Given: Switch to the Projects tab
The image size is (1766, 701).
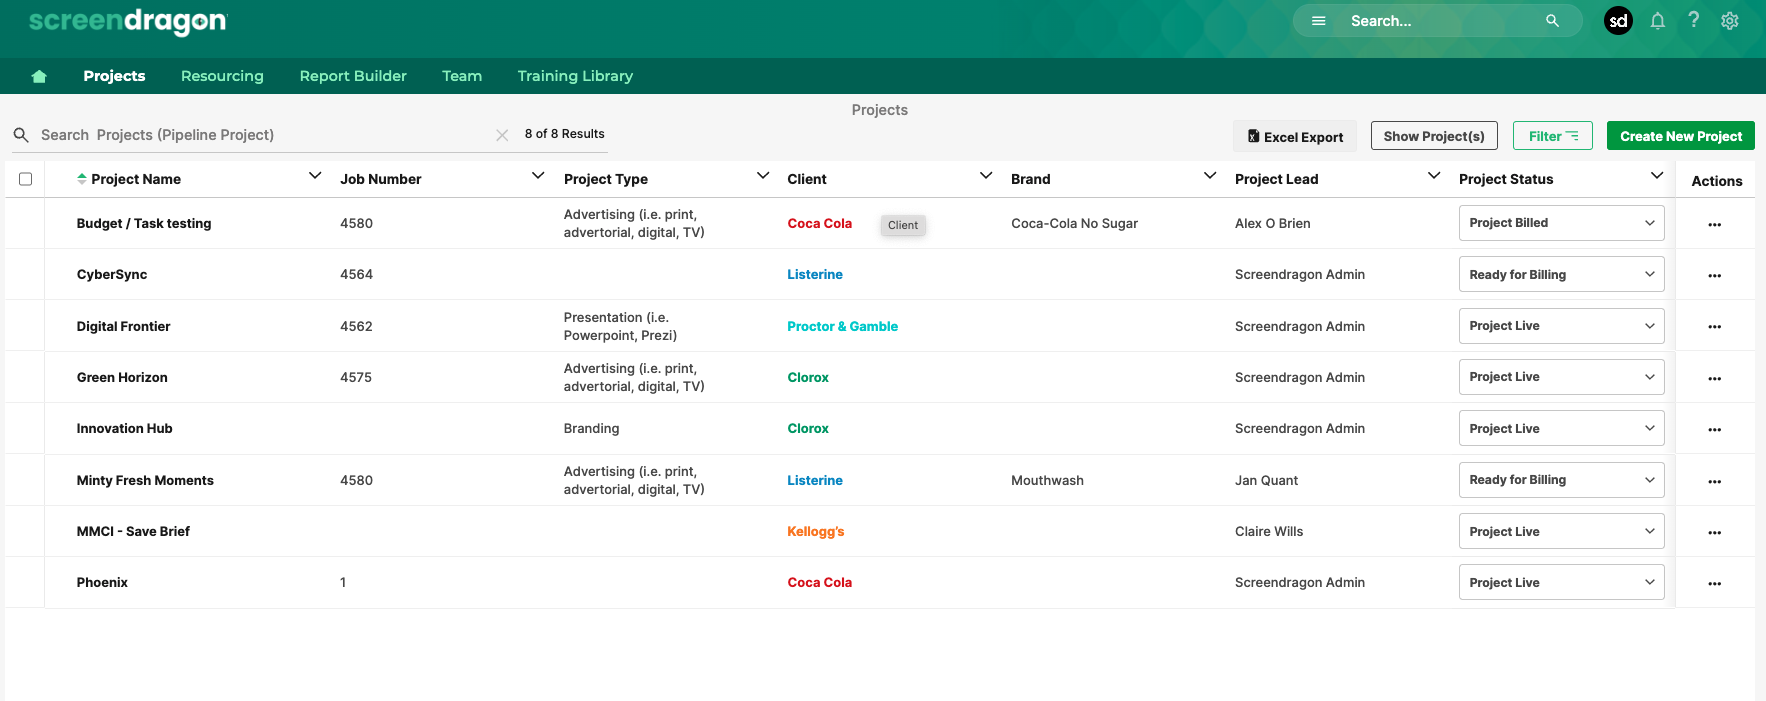Looking at the screenshot, I should click(114, 76).
